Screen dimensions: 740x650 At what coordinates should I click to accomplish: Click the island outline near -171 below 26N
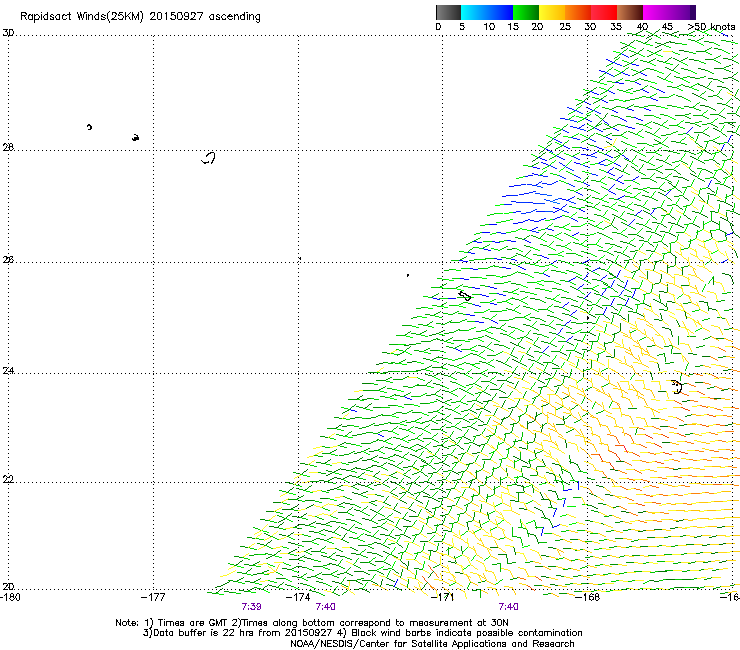pyautogui.click(x=465, y=296)
